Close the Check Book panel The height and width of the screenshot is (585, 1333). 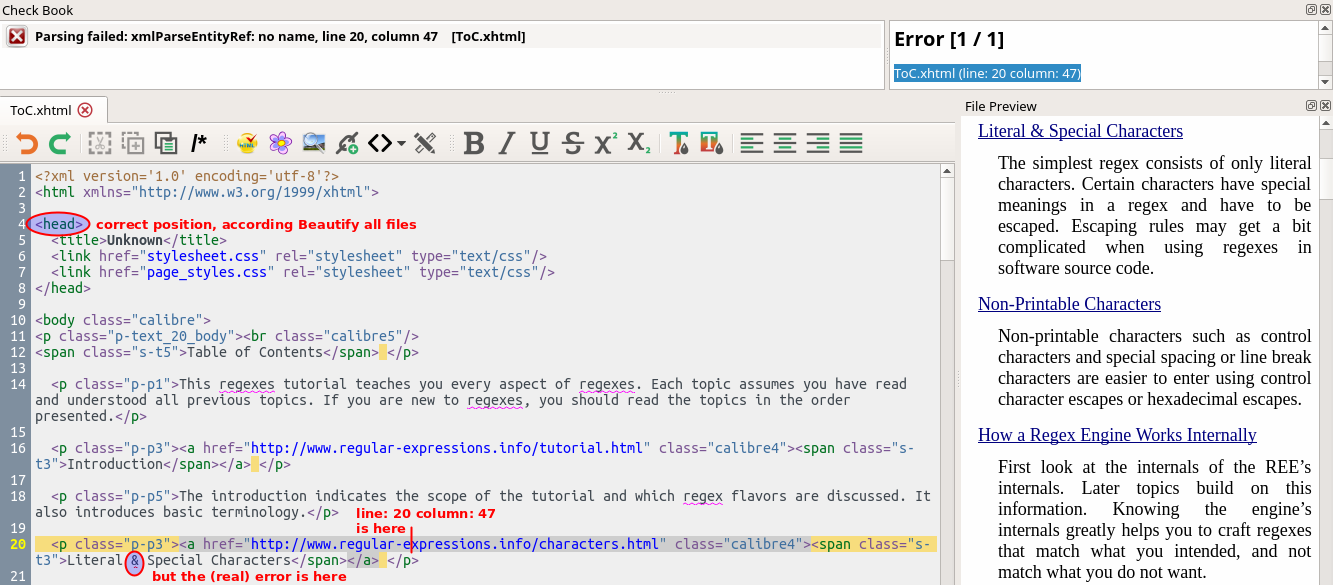tap(1325, 10)
